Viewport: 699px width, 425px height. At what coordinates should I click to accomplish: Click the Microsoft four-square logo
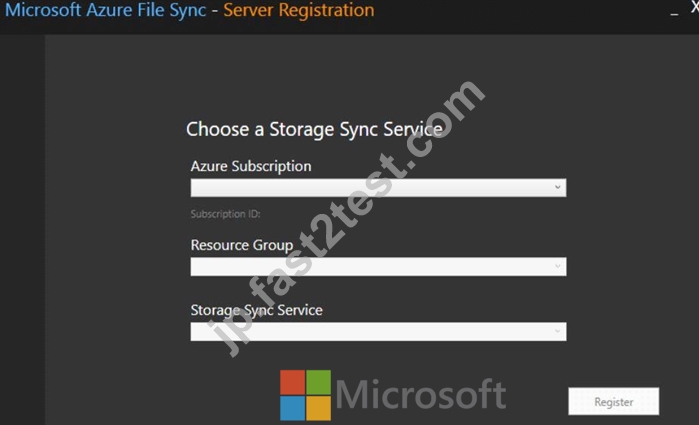305,395
